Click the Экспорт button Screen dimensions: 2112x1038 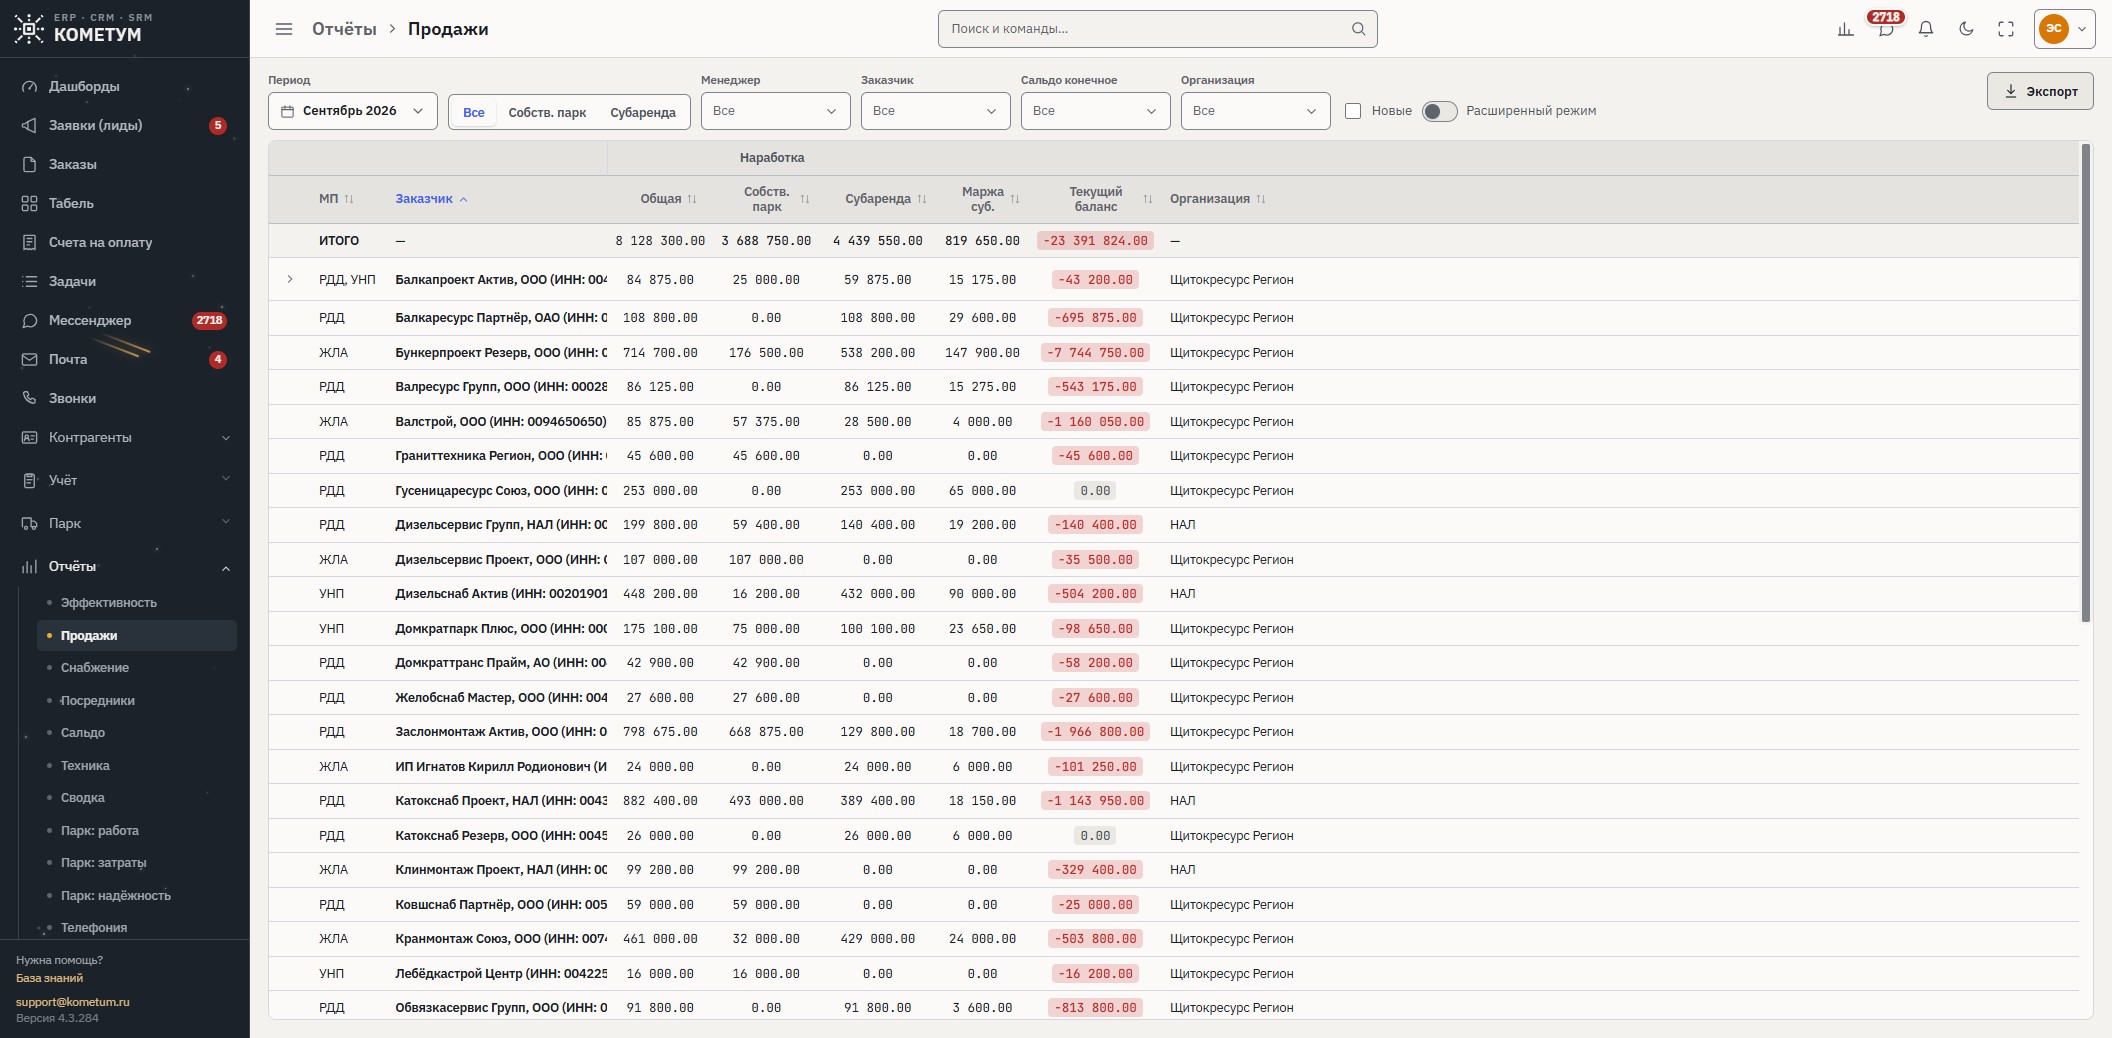click(x=2040, y=91)
